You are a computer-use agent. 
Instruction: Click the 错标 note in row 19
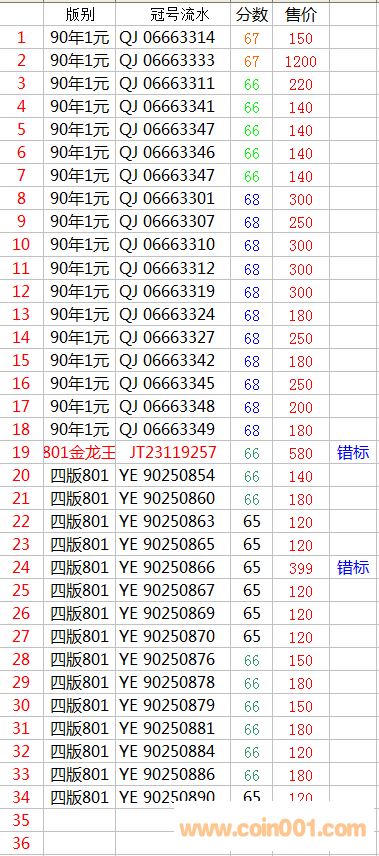click(x=353, y=452)
